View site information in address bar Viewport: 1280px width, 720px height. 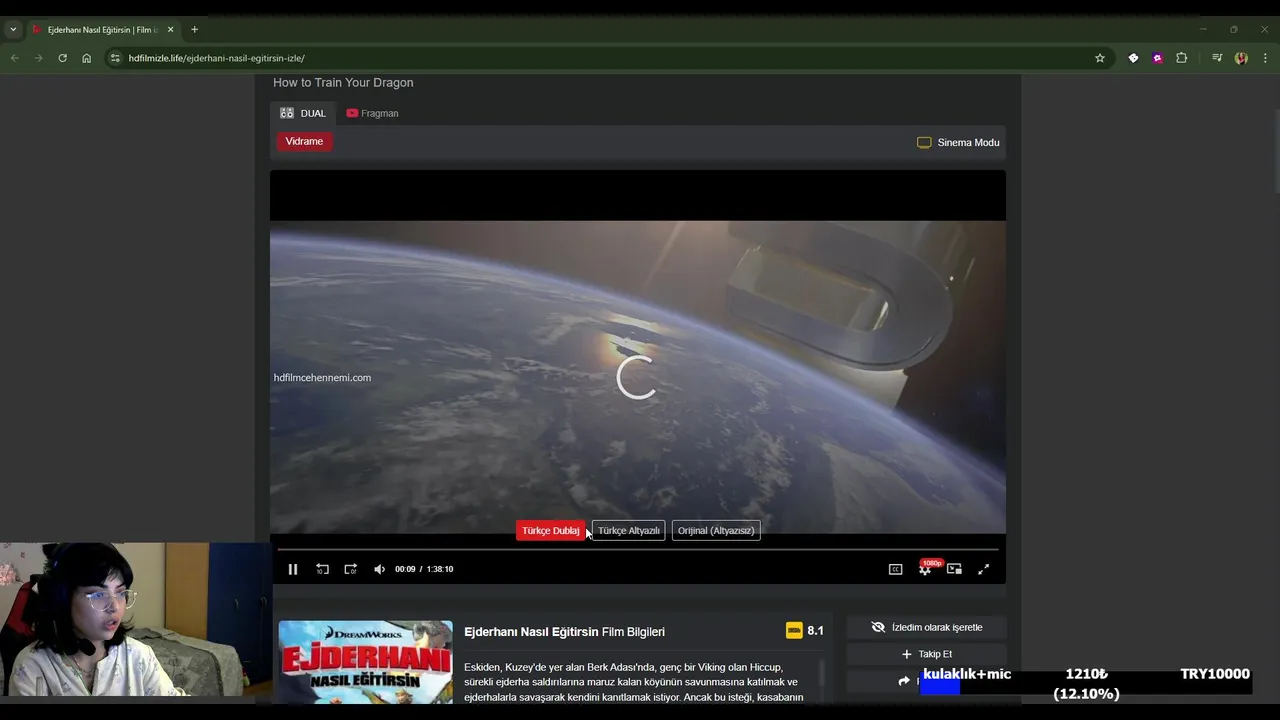115,58
